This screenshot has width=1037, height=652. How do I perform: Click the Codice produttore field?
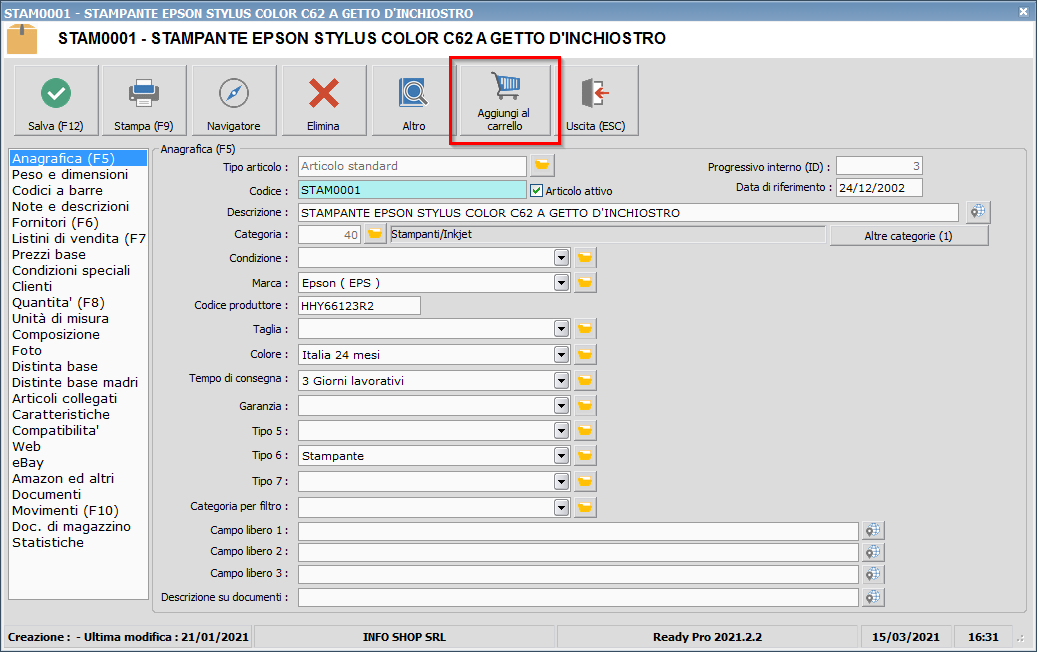coord(359,306)
